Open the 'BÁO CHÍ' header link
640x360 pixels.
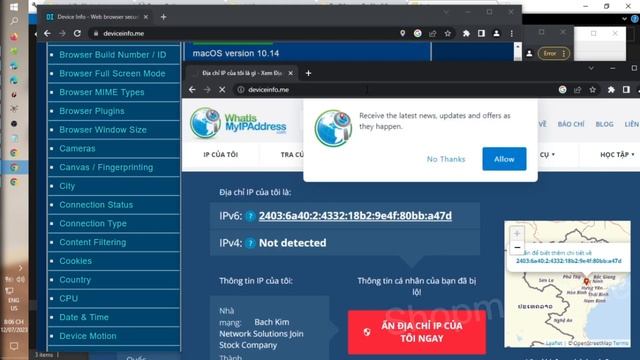pos(571,124)
